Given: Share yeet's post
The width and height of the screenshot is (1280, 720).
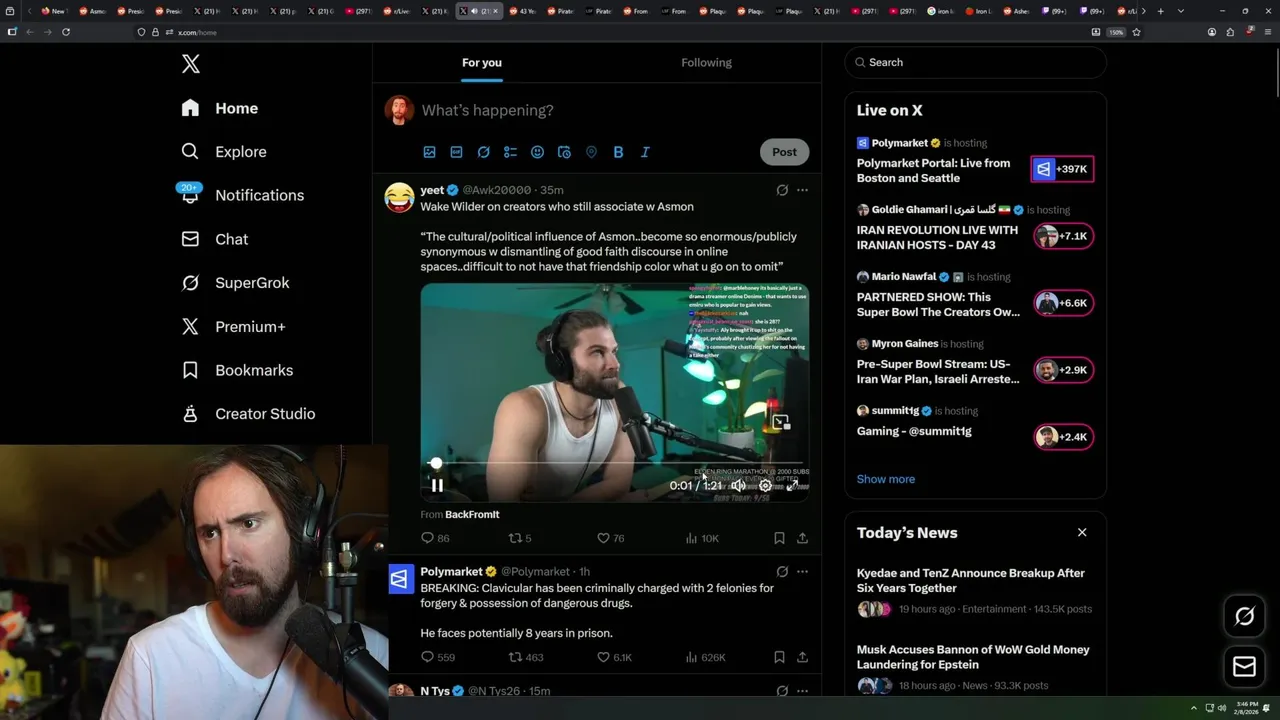Looking at the screenshot, I should click(802, 538).
